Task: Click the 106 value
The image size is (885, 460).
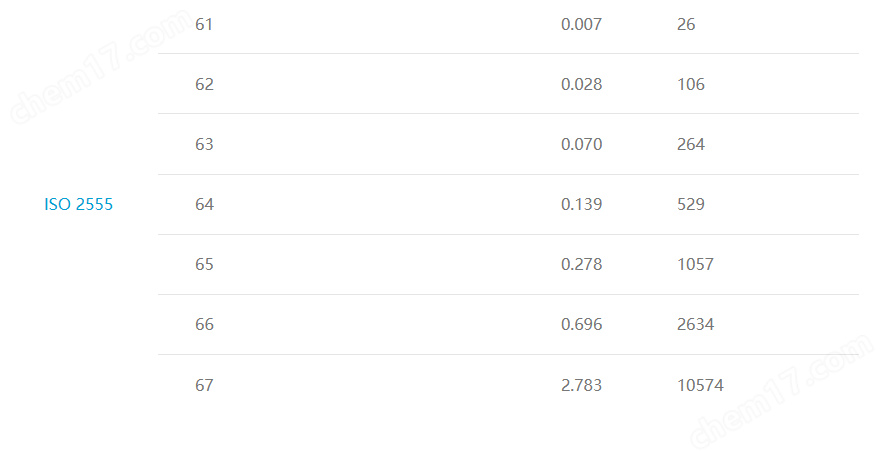Action: pyautogui.click(x=691, y=84)
